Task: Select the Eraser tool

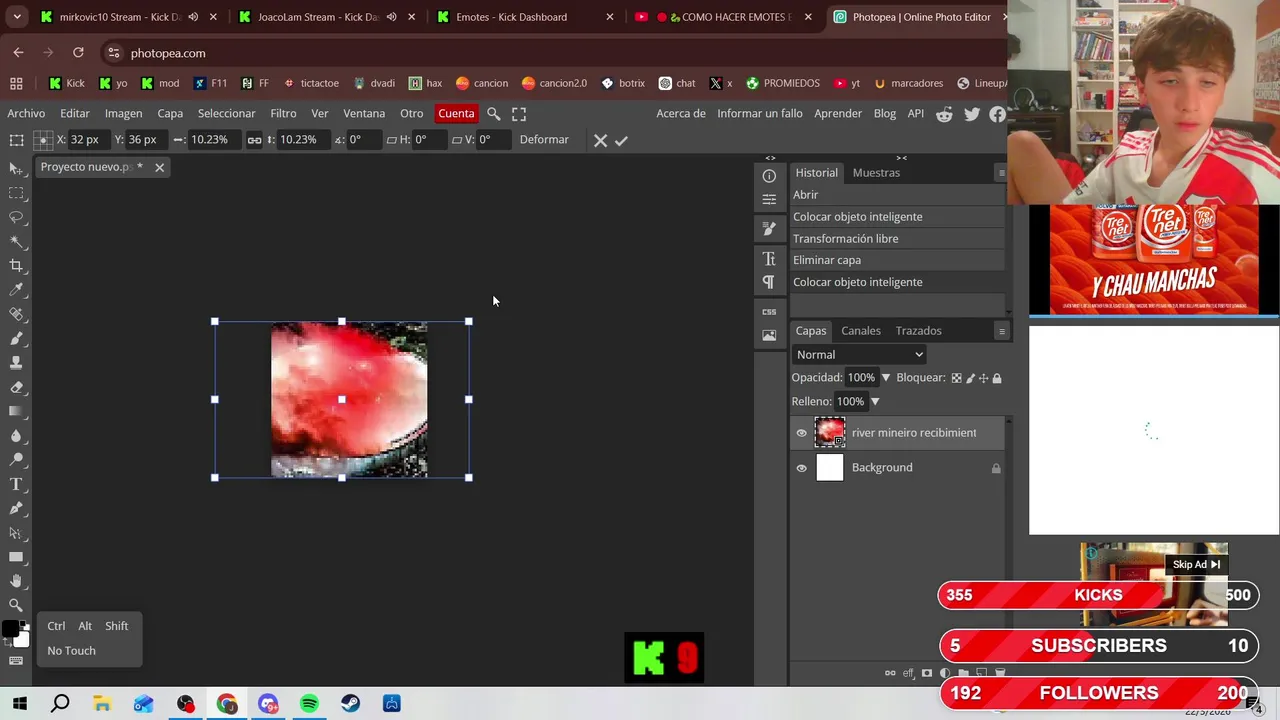Action: [x=16, y=387]
